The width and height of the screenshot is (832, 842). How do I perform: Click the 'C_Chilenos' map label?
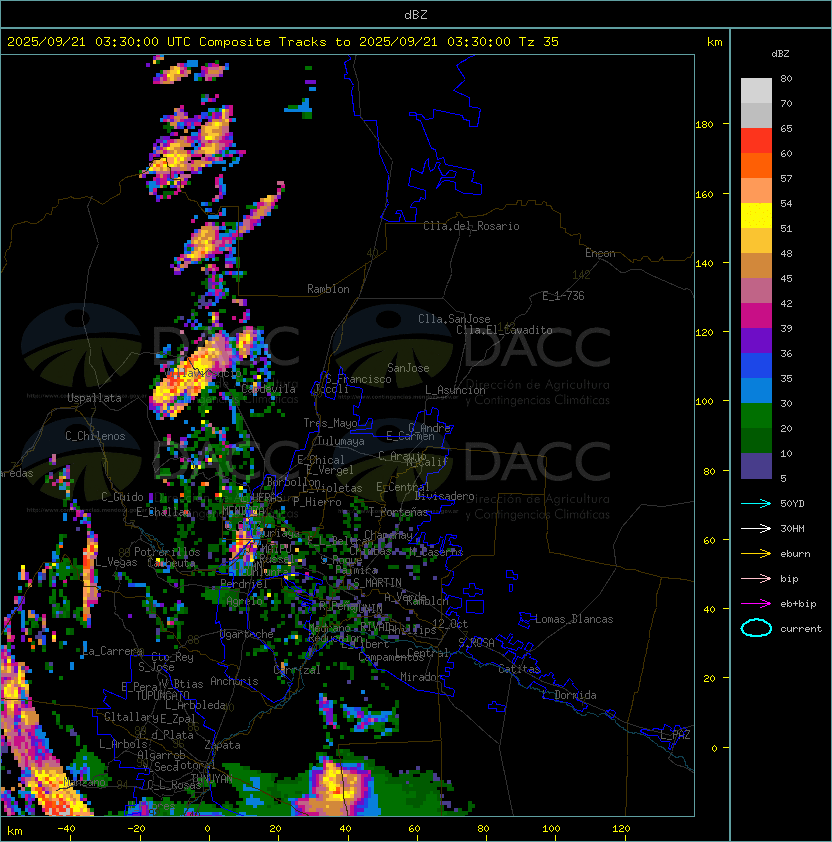point(95,436)
